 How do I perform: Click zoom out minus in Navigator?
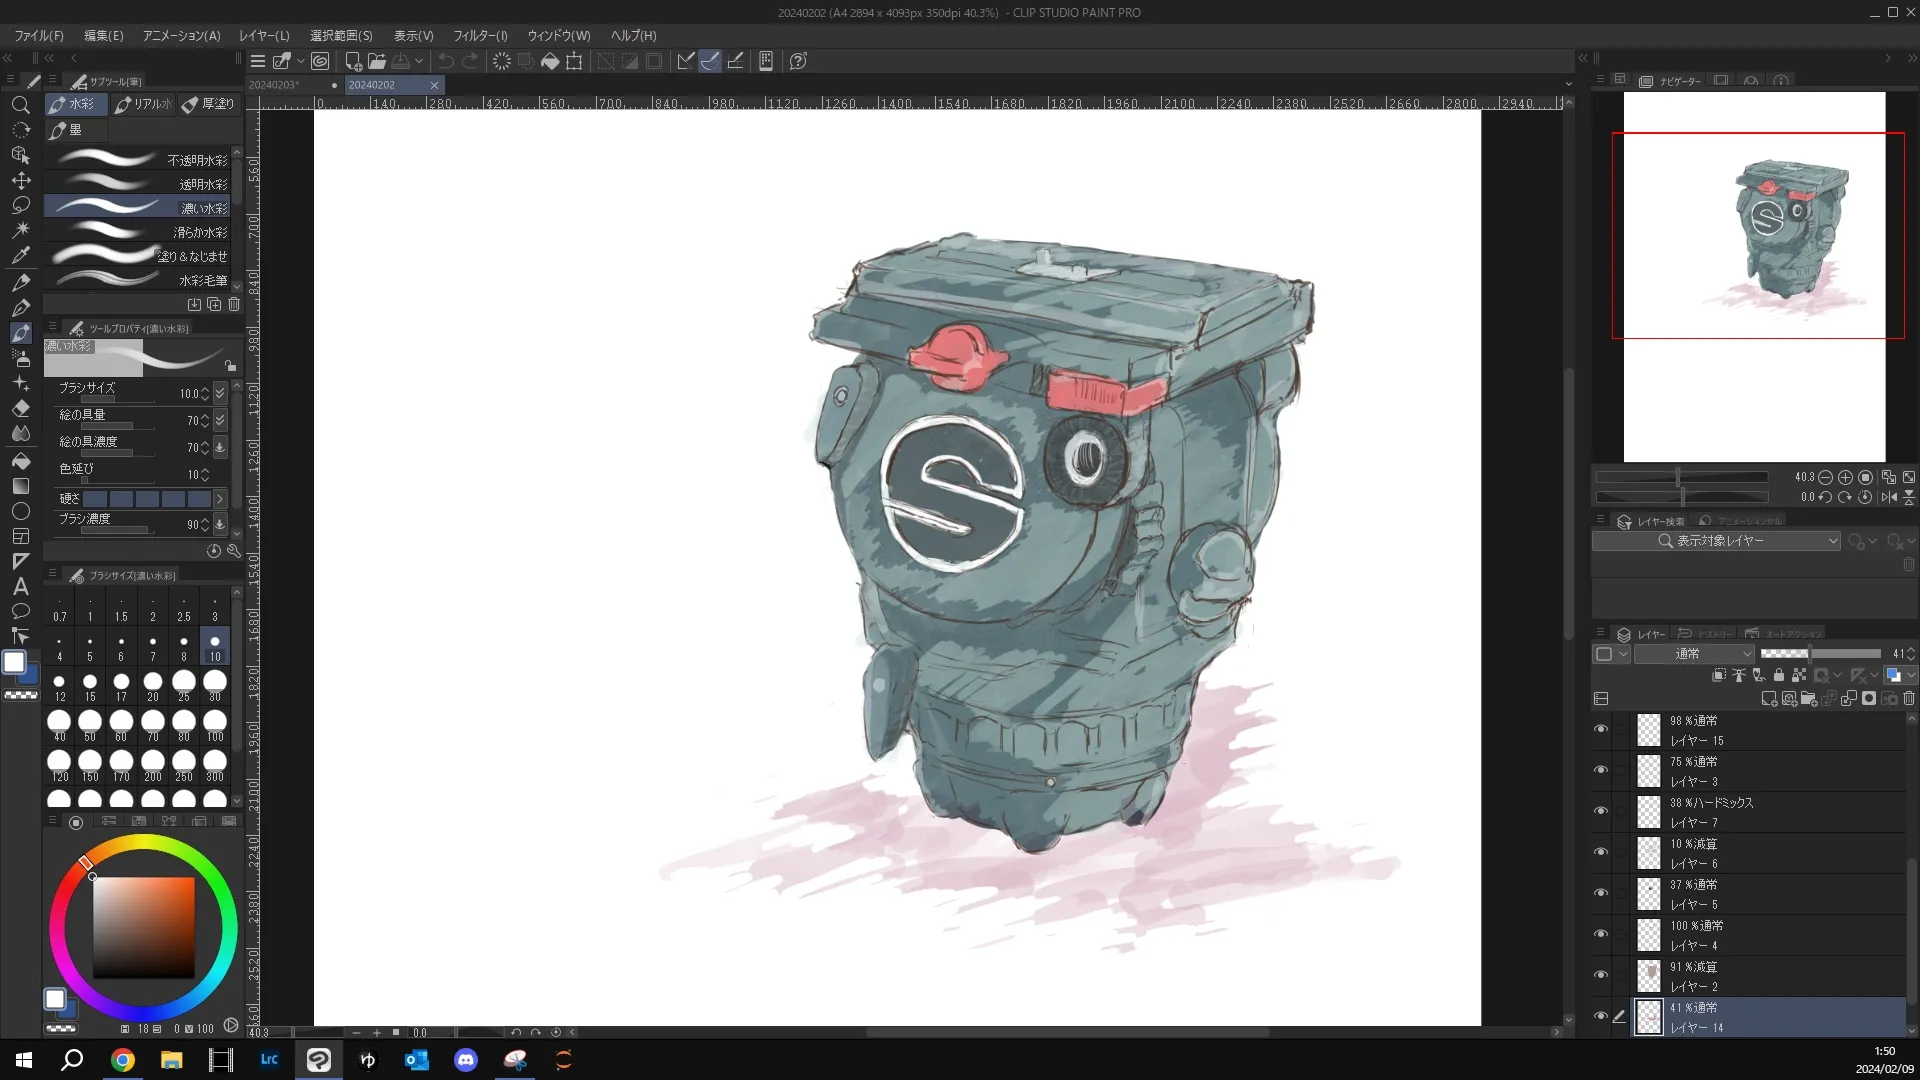click(x=1825, y=477)
